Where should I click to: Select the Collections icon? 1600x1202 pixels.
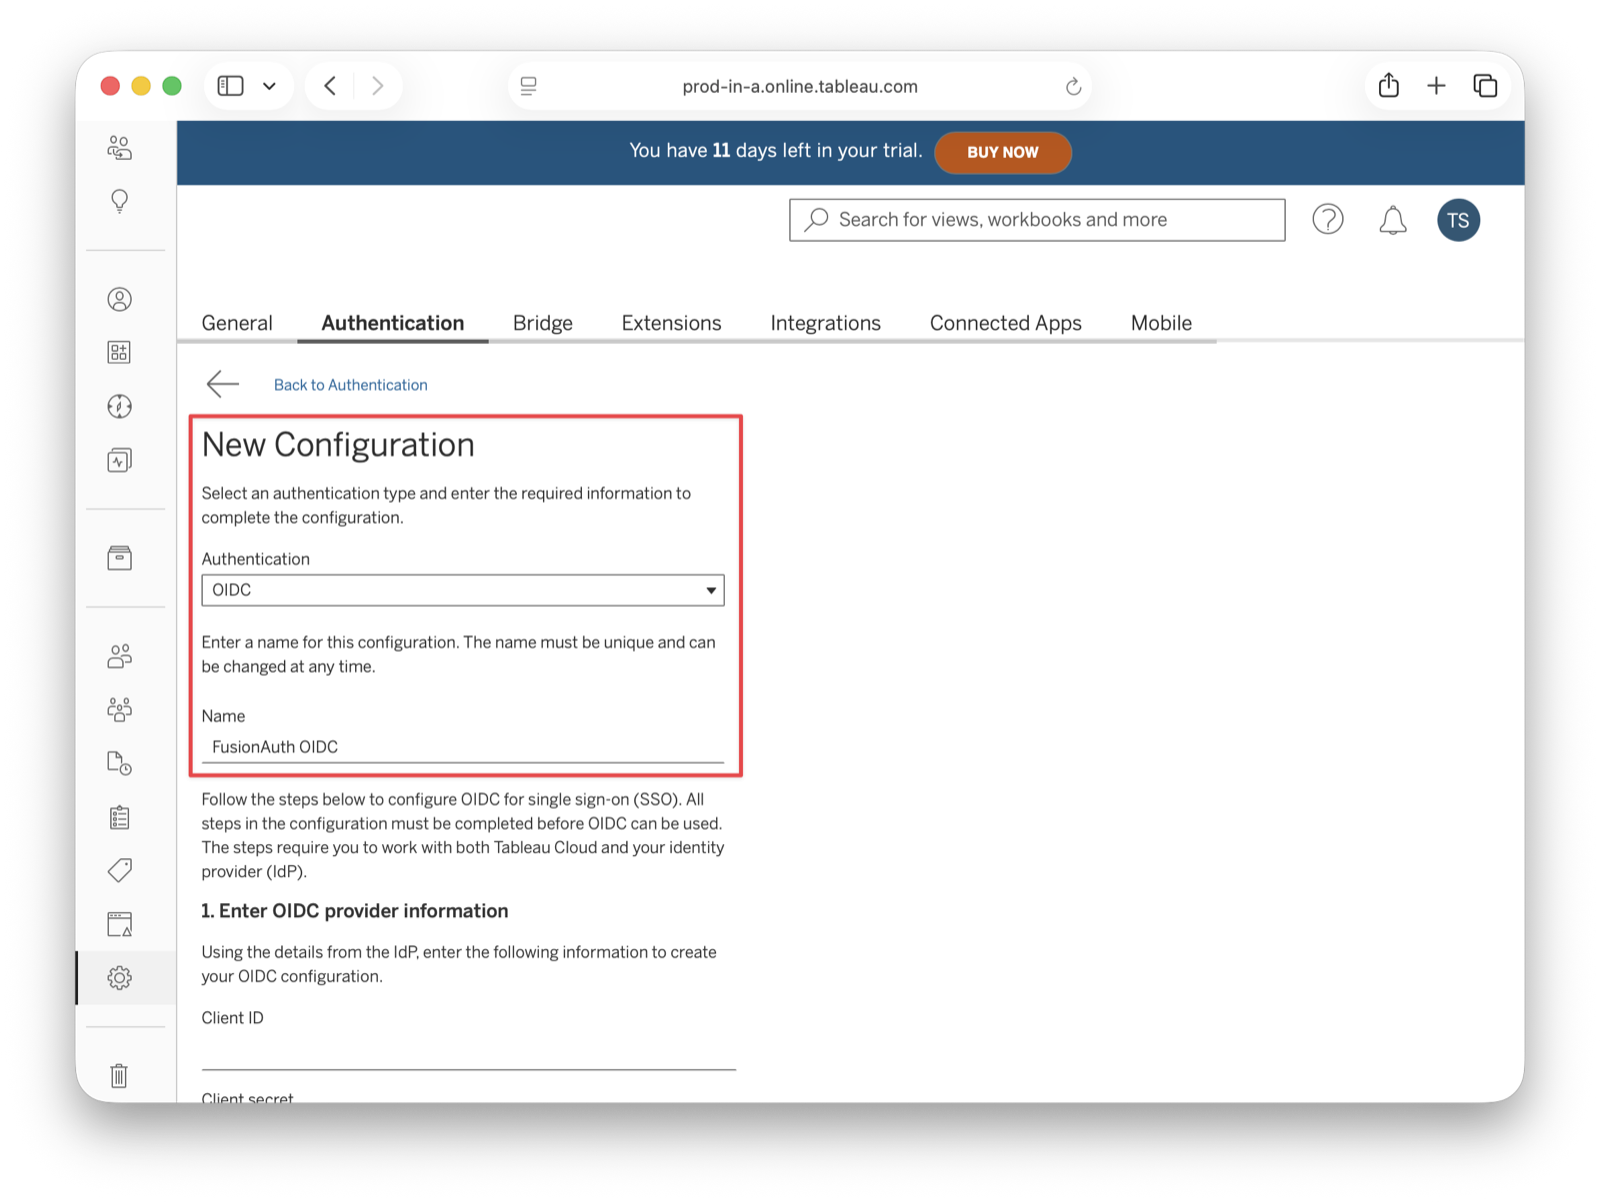click(x=120, y=351)
